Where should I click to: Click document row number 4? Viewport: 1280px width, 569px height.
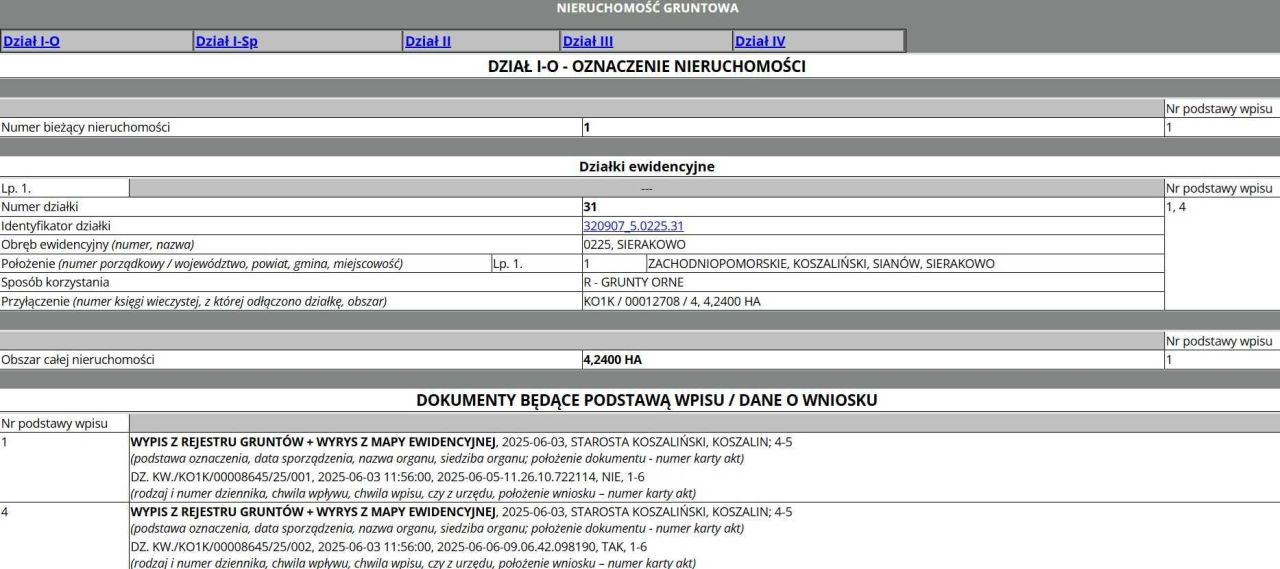(x=5, y=512)
